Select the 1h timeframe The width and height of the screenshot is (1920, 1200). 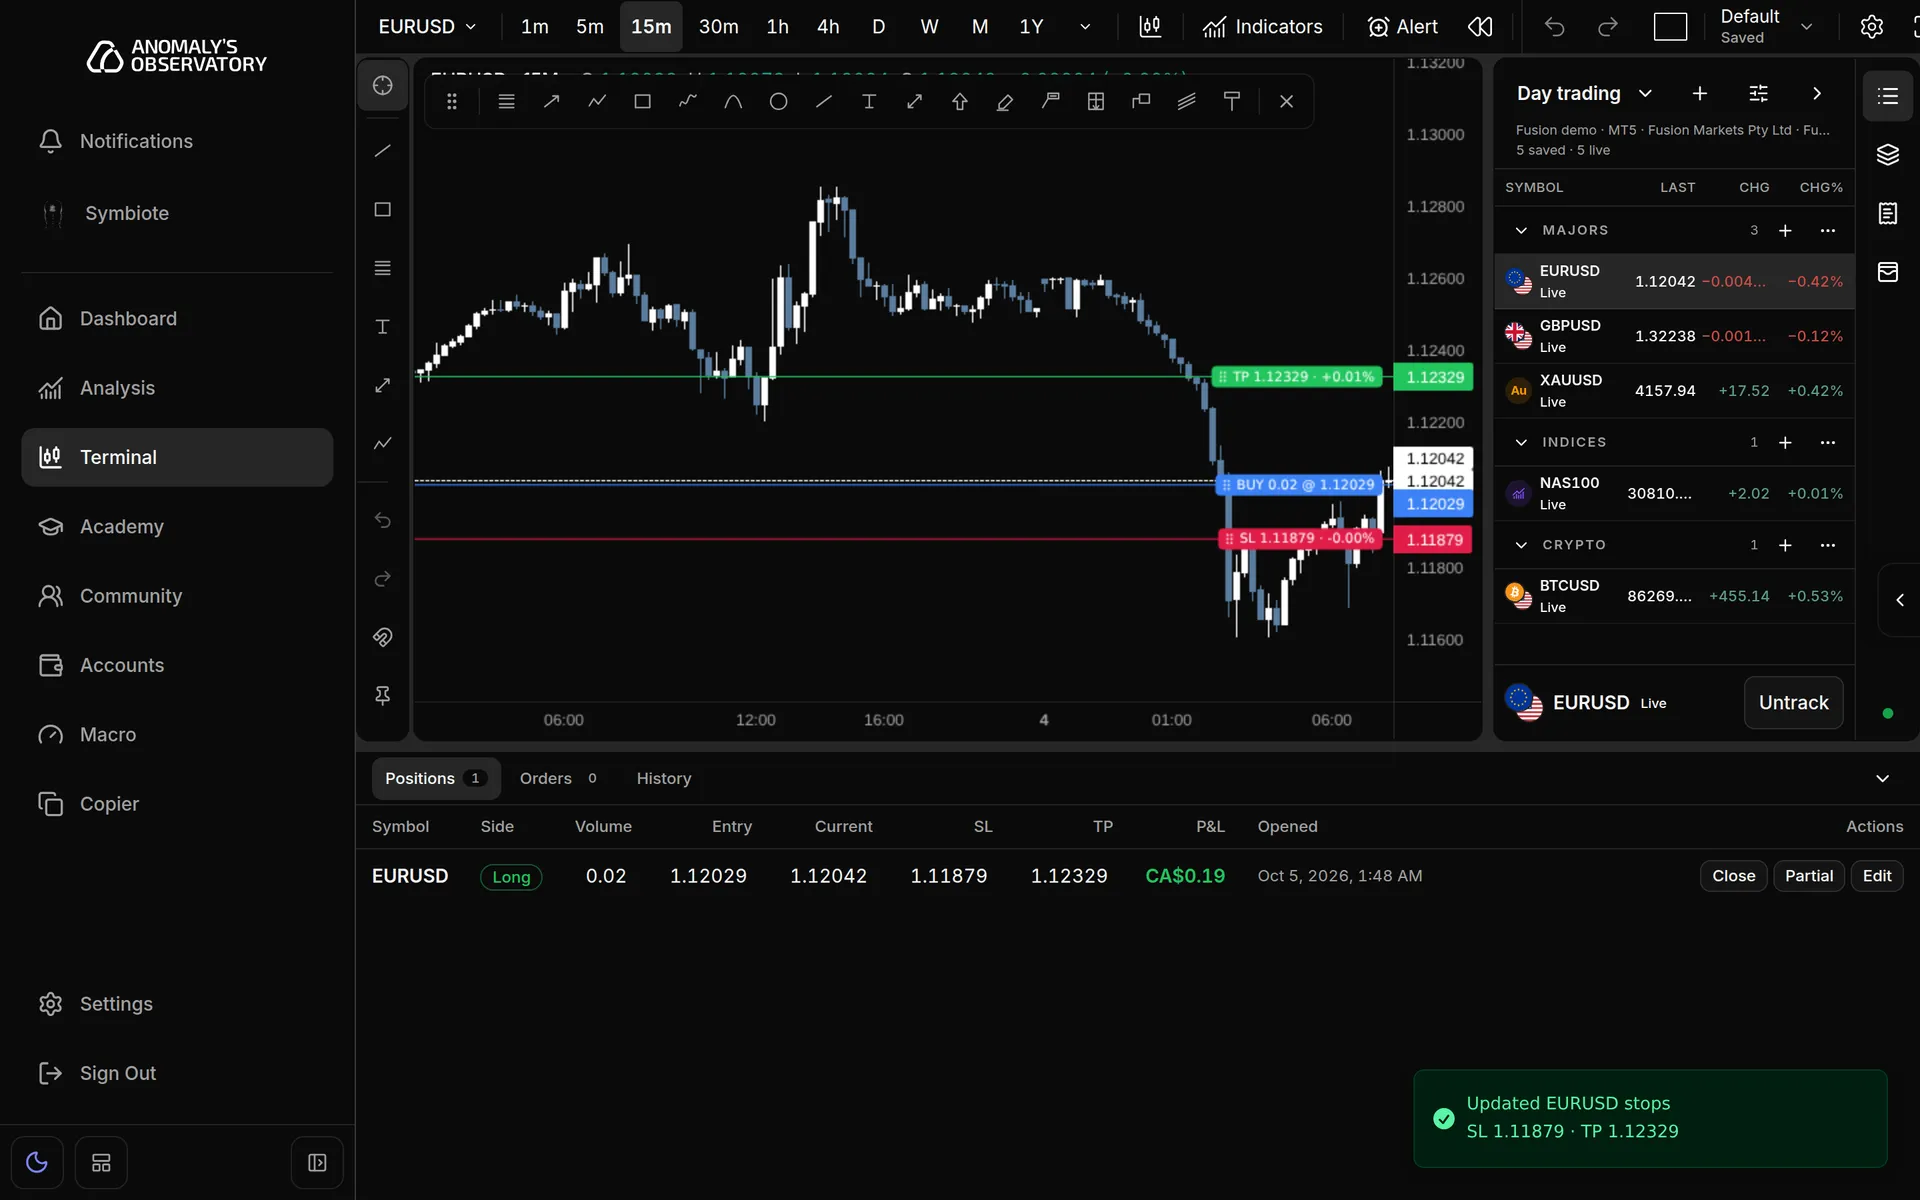[777, 27]
